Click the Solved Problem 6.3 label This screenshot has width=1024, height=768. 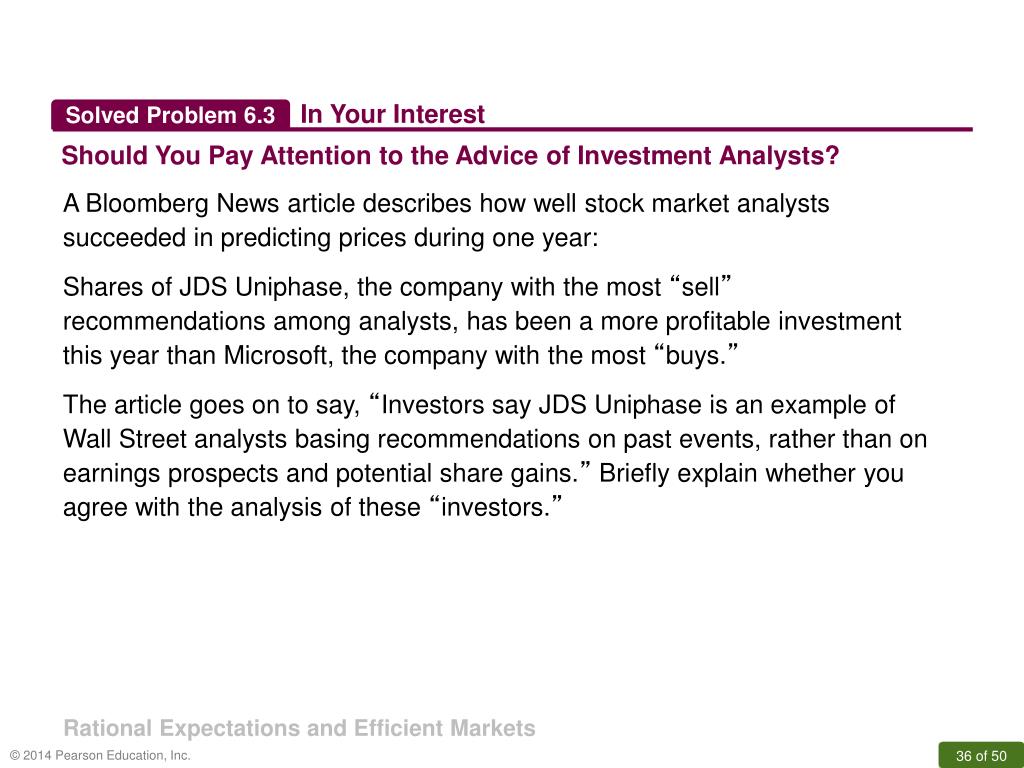170,116
